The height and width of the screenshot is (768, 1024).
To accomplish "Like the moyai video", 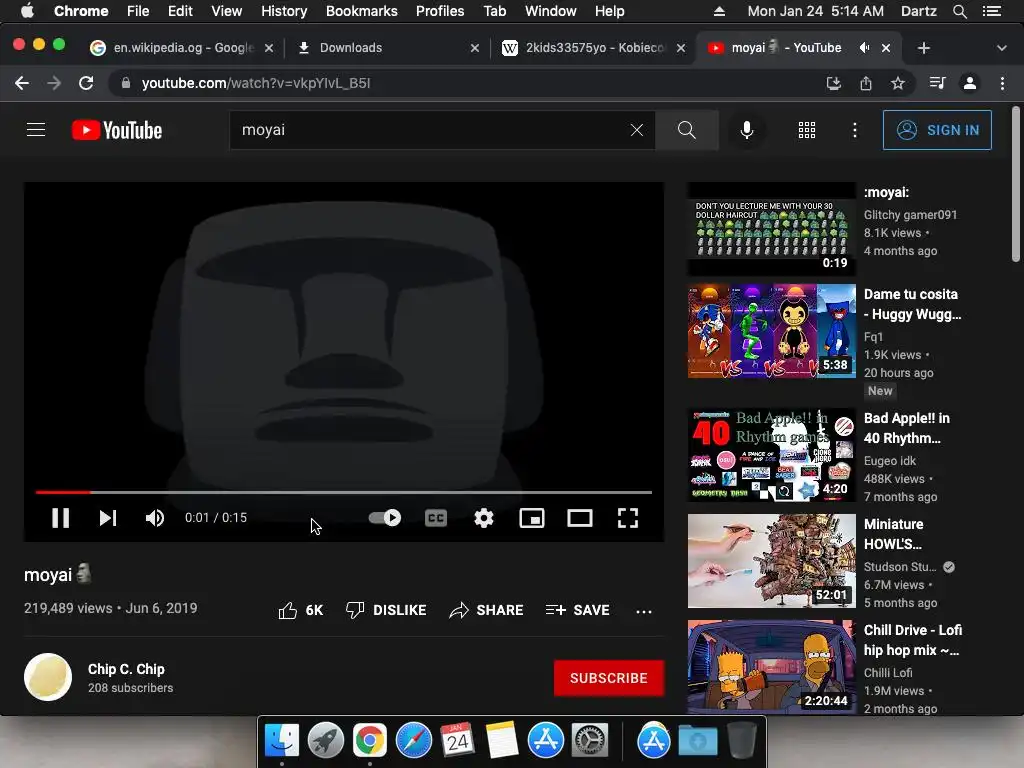I will click(x=300, y=610).
